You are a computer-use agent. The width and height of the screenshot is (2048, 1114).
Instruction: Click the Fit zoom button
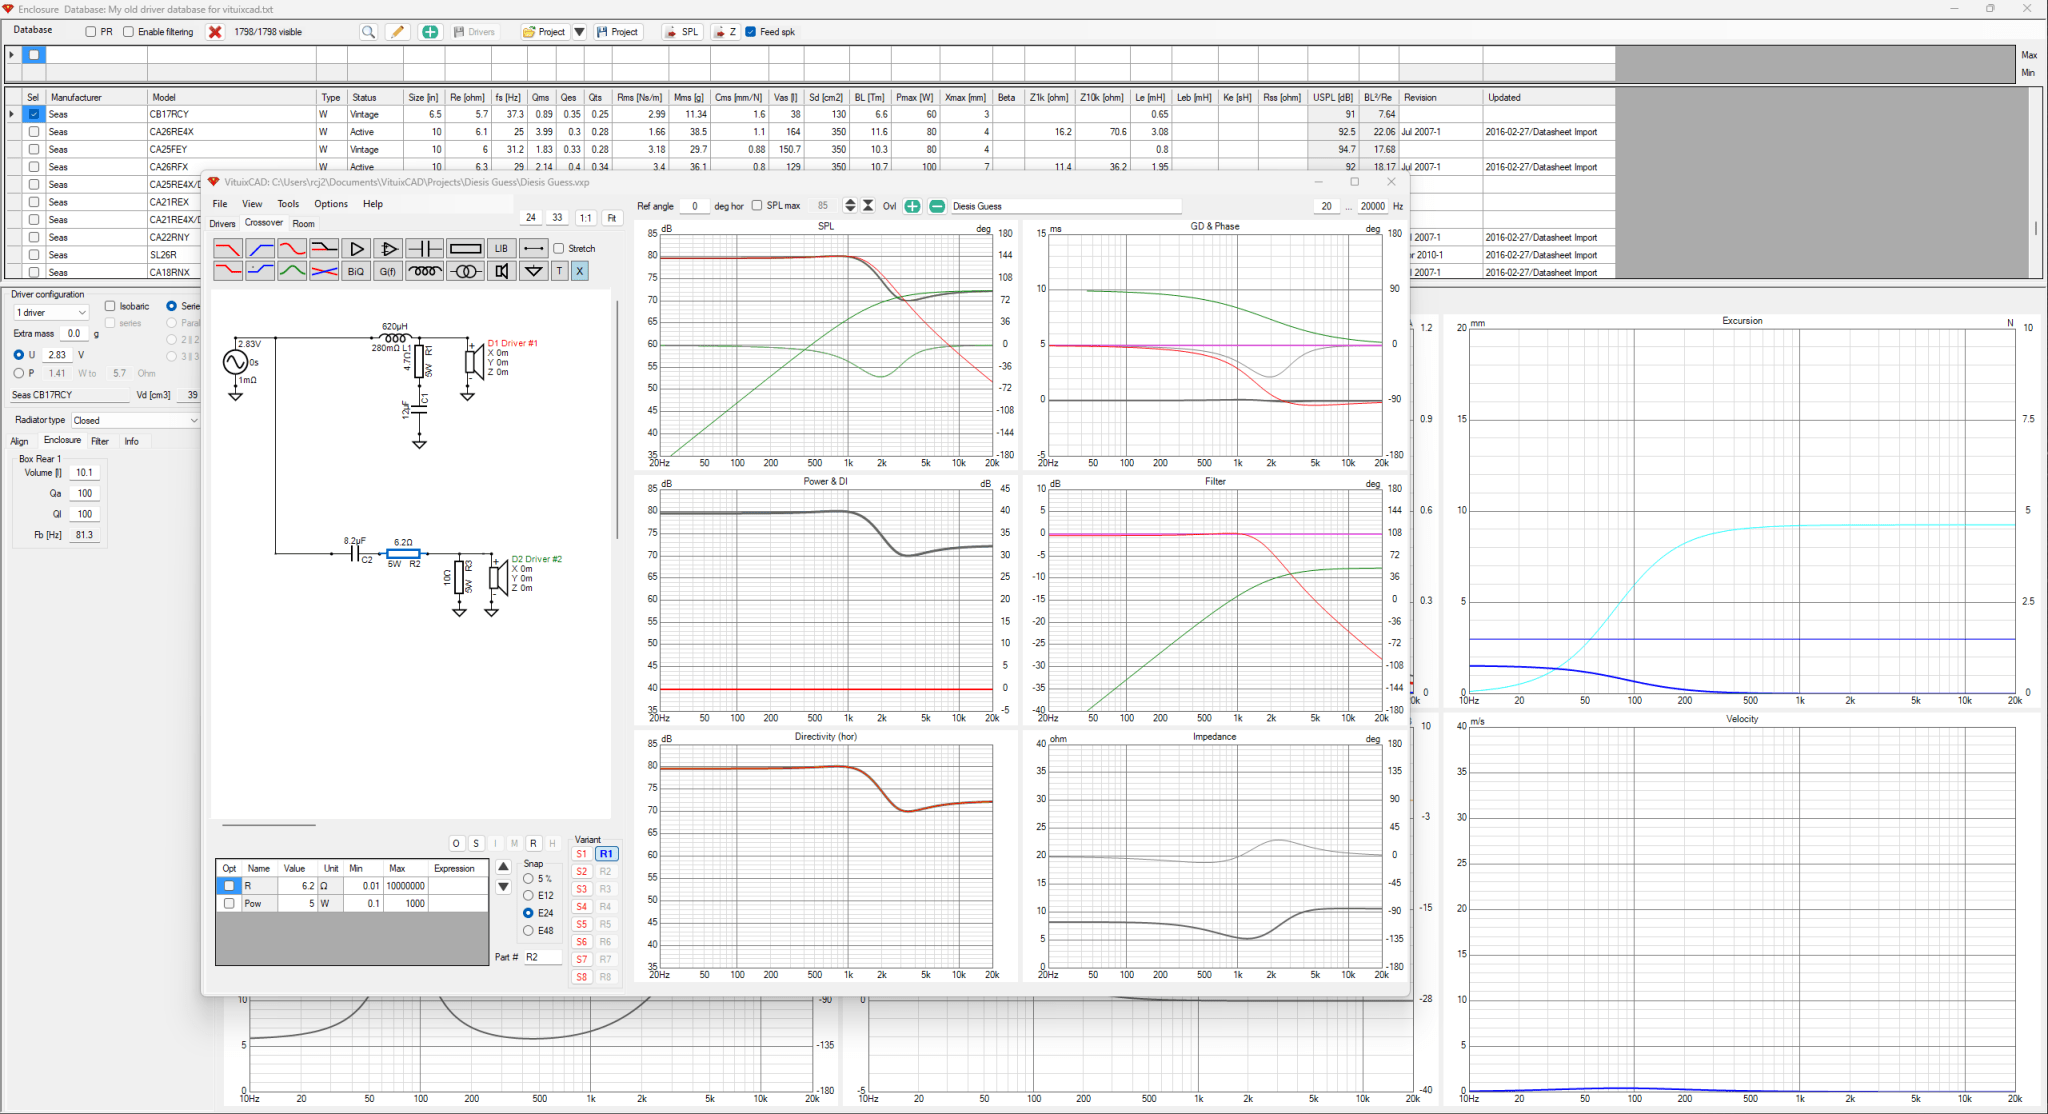611,218
